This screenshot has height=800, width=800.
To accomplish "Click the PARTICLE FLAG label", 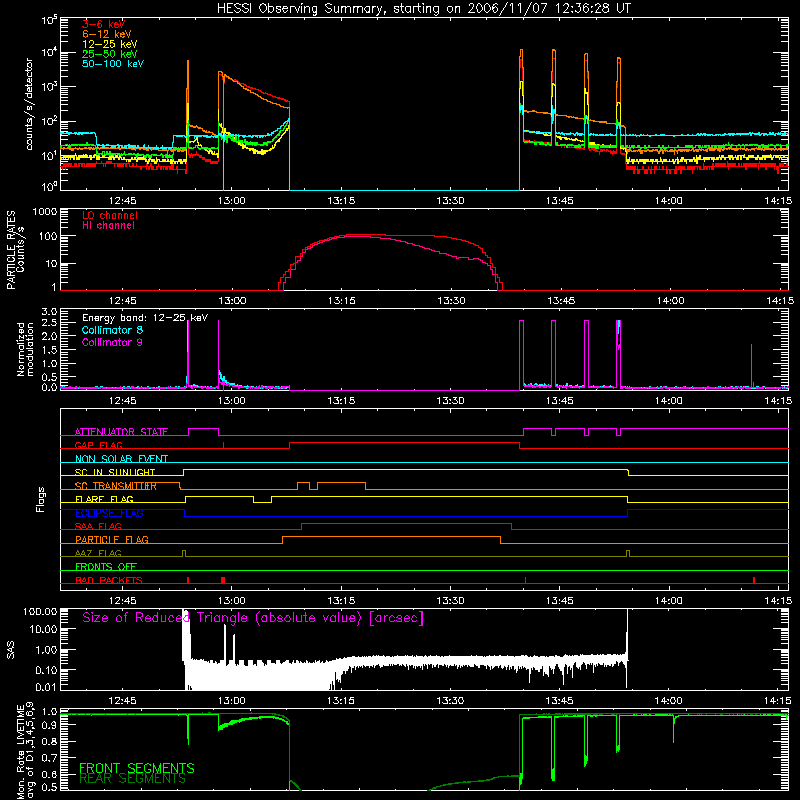I will (112, 539).
